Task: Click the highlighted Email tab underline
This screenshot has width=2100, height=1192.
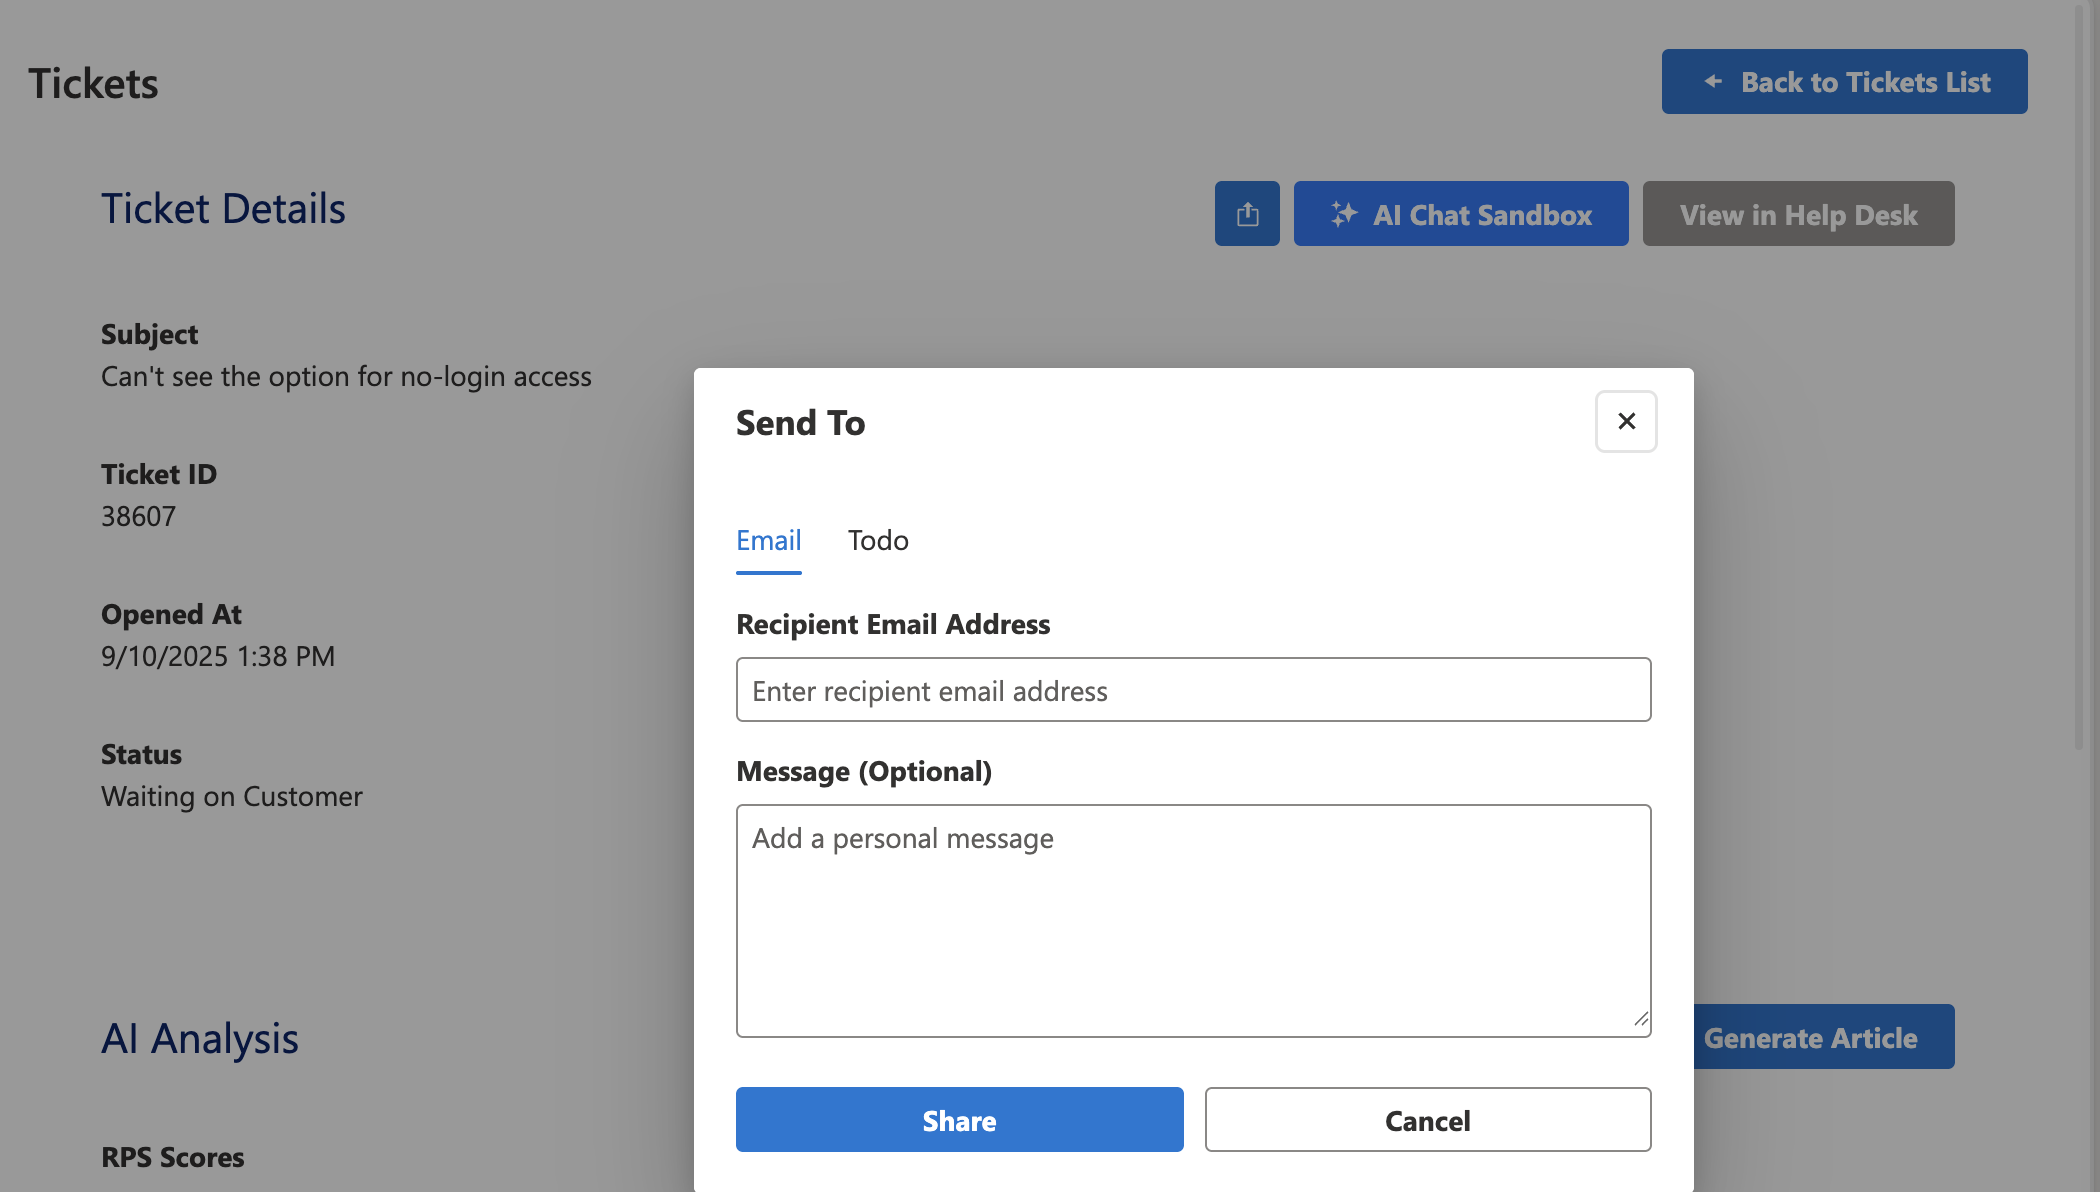Action: click(768, 572)
